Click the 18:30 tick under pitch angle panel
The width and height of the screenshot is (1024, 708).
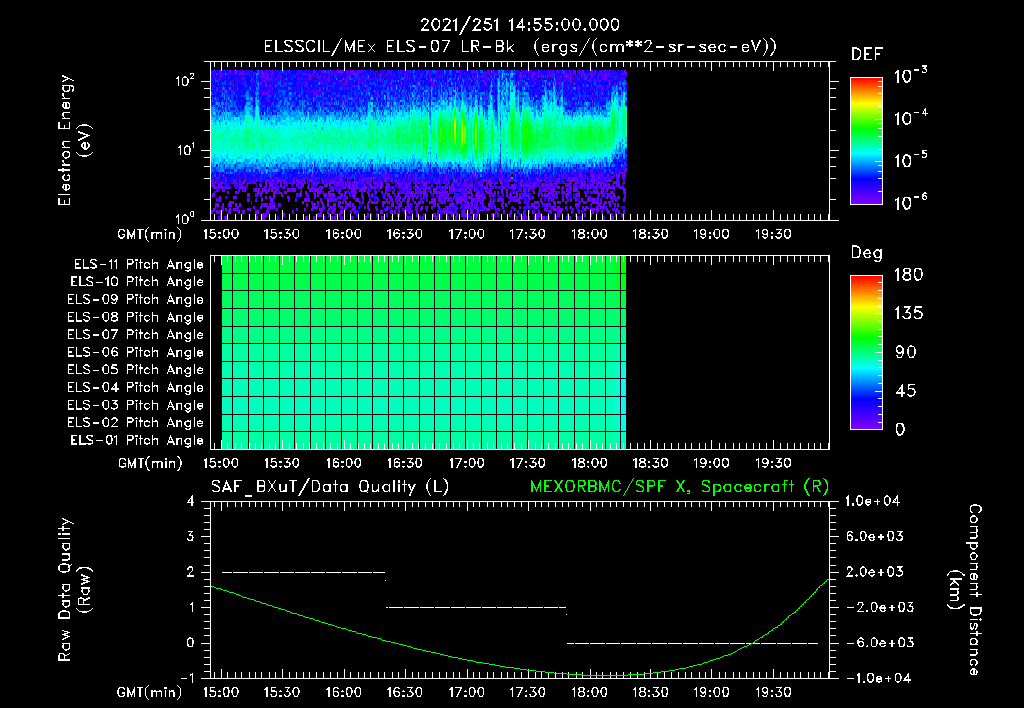tap(650, 463)
